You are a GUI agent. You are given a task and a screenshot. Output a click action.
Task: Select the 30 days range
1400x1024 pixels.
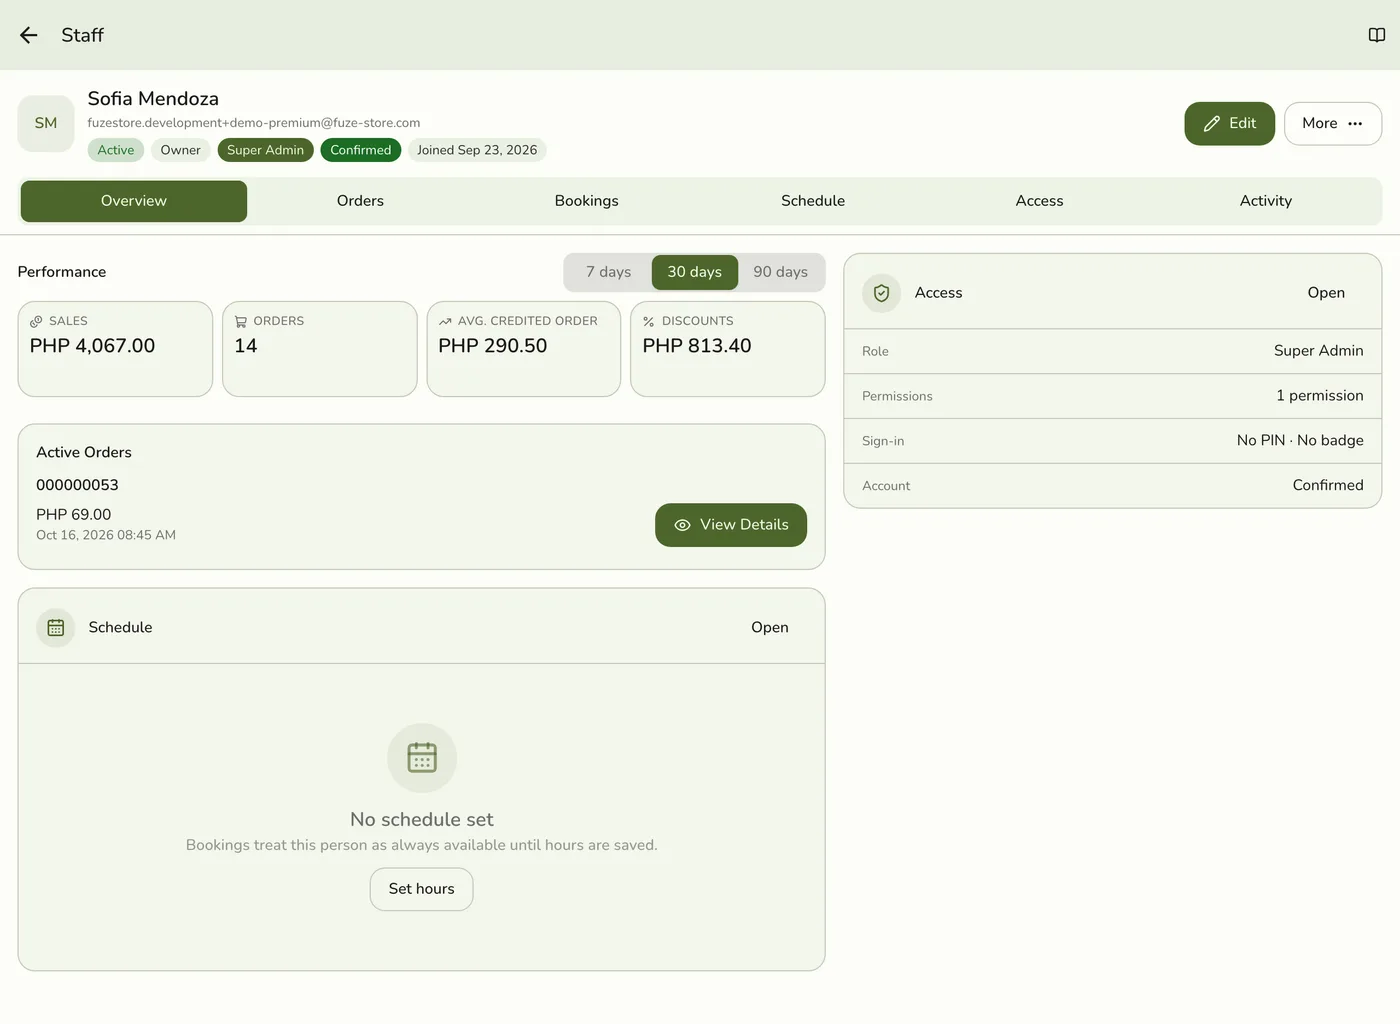coord(695,272)
